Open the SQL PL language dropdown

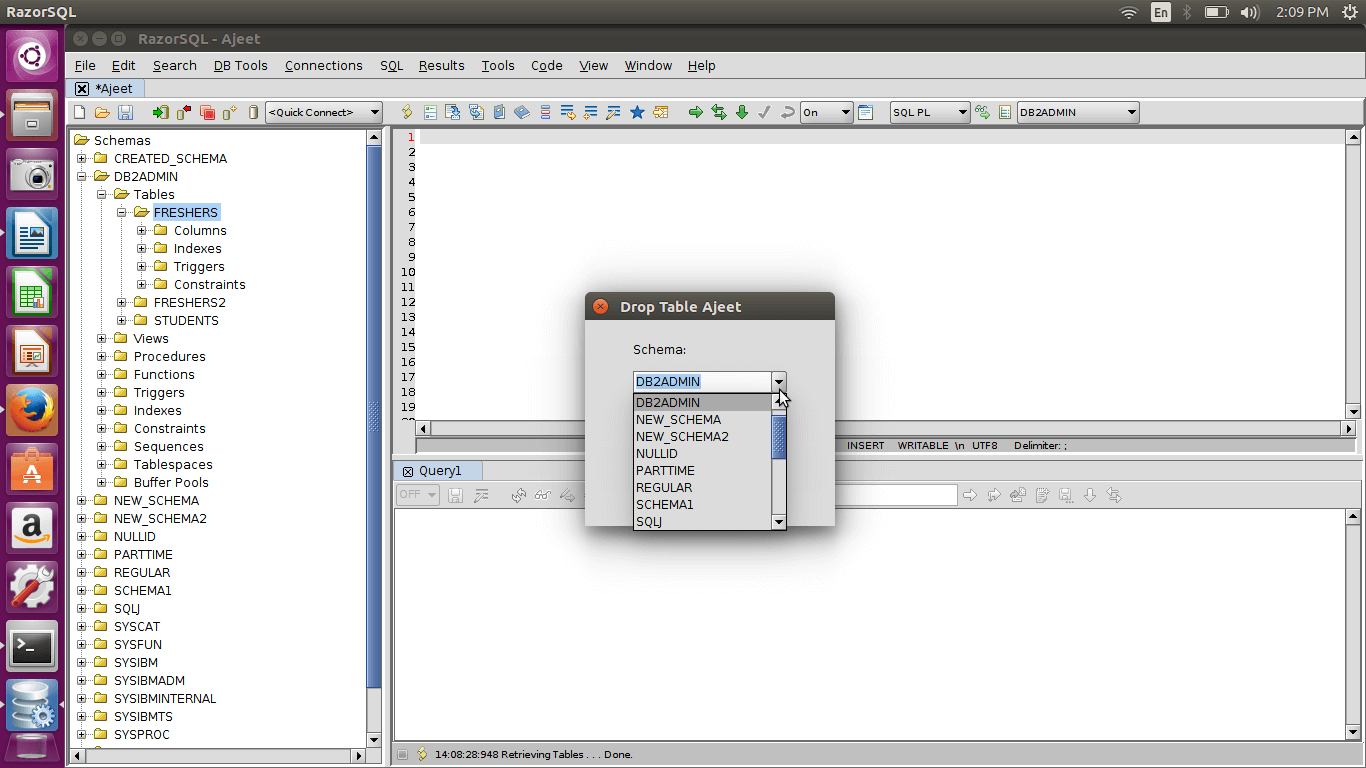(x=930, y=113)
